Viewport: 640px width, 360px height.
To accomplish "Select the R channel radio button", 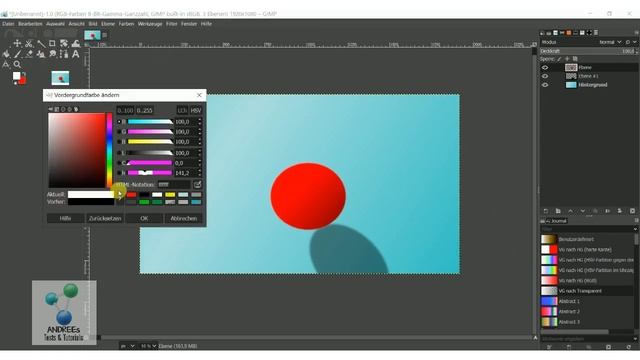I will click(x=119, y=122).
